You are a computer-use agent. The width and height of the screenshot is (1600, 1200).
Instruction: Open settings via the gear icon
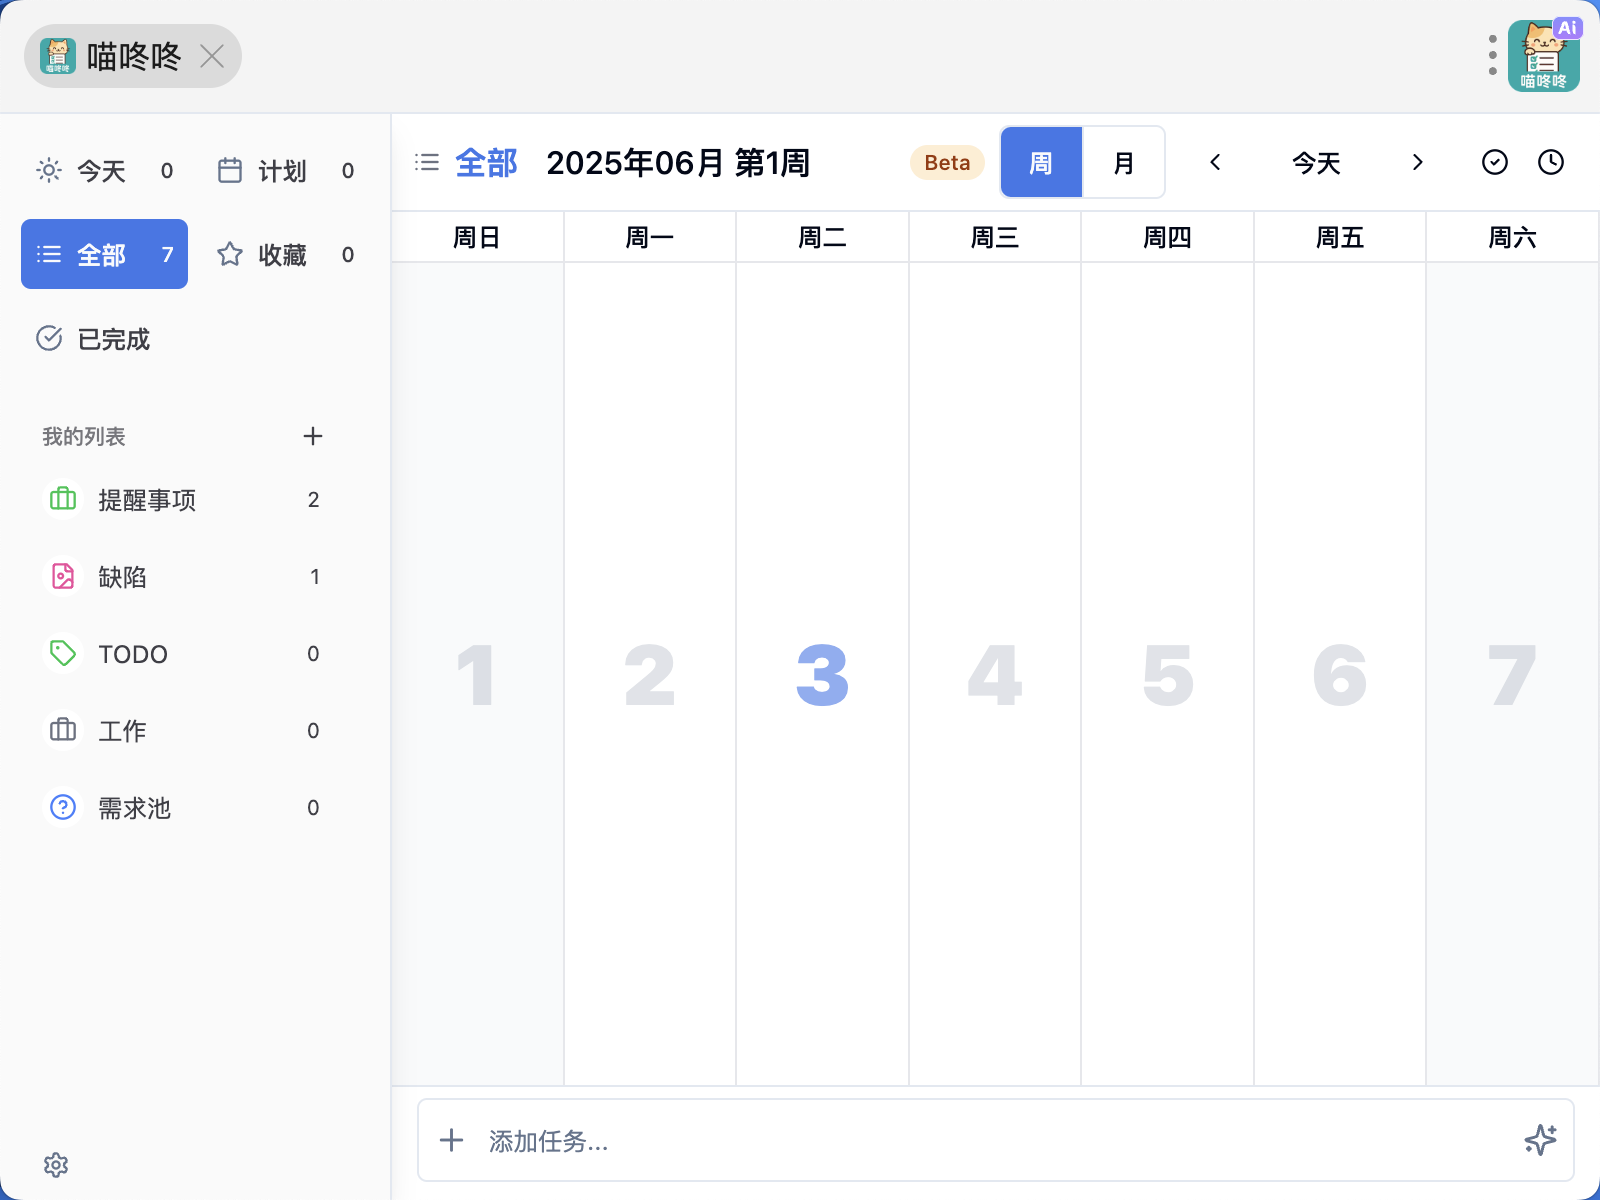coord(56,1164)
